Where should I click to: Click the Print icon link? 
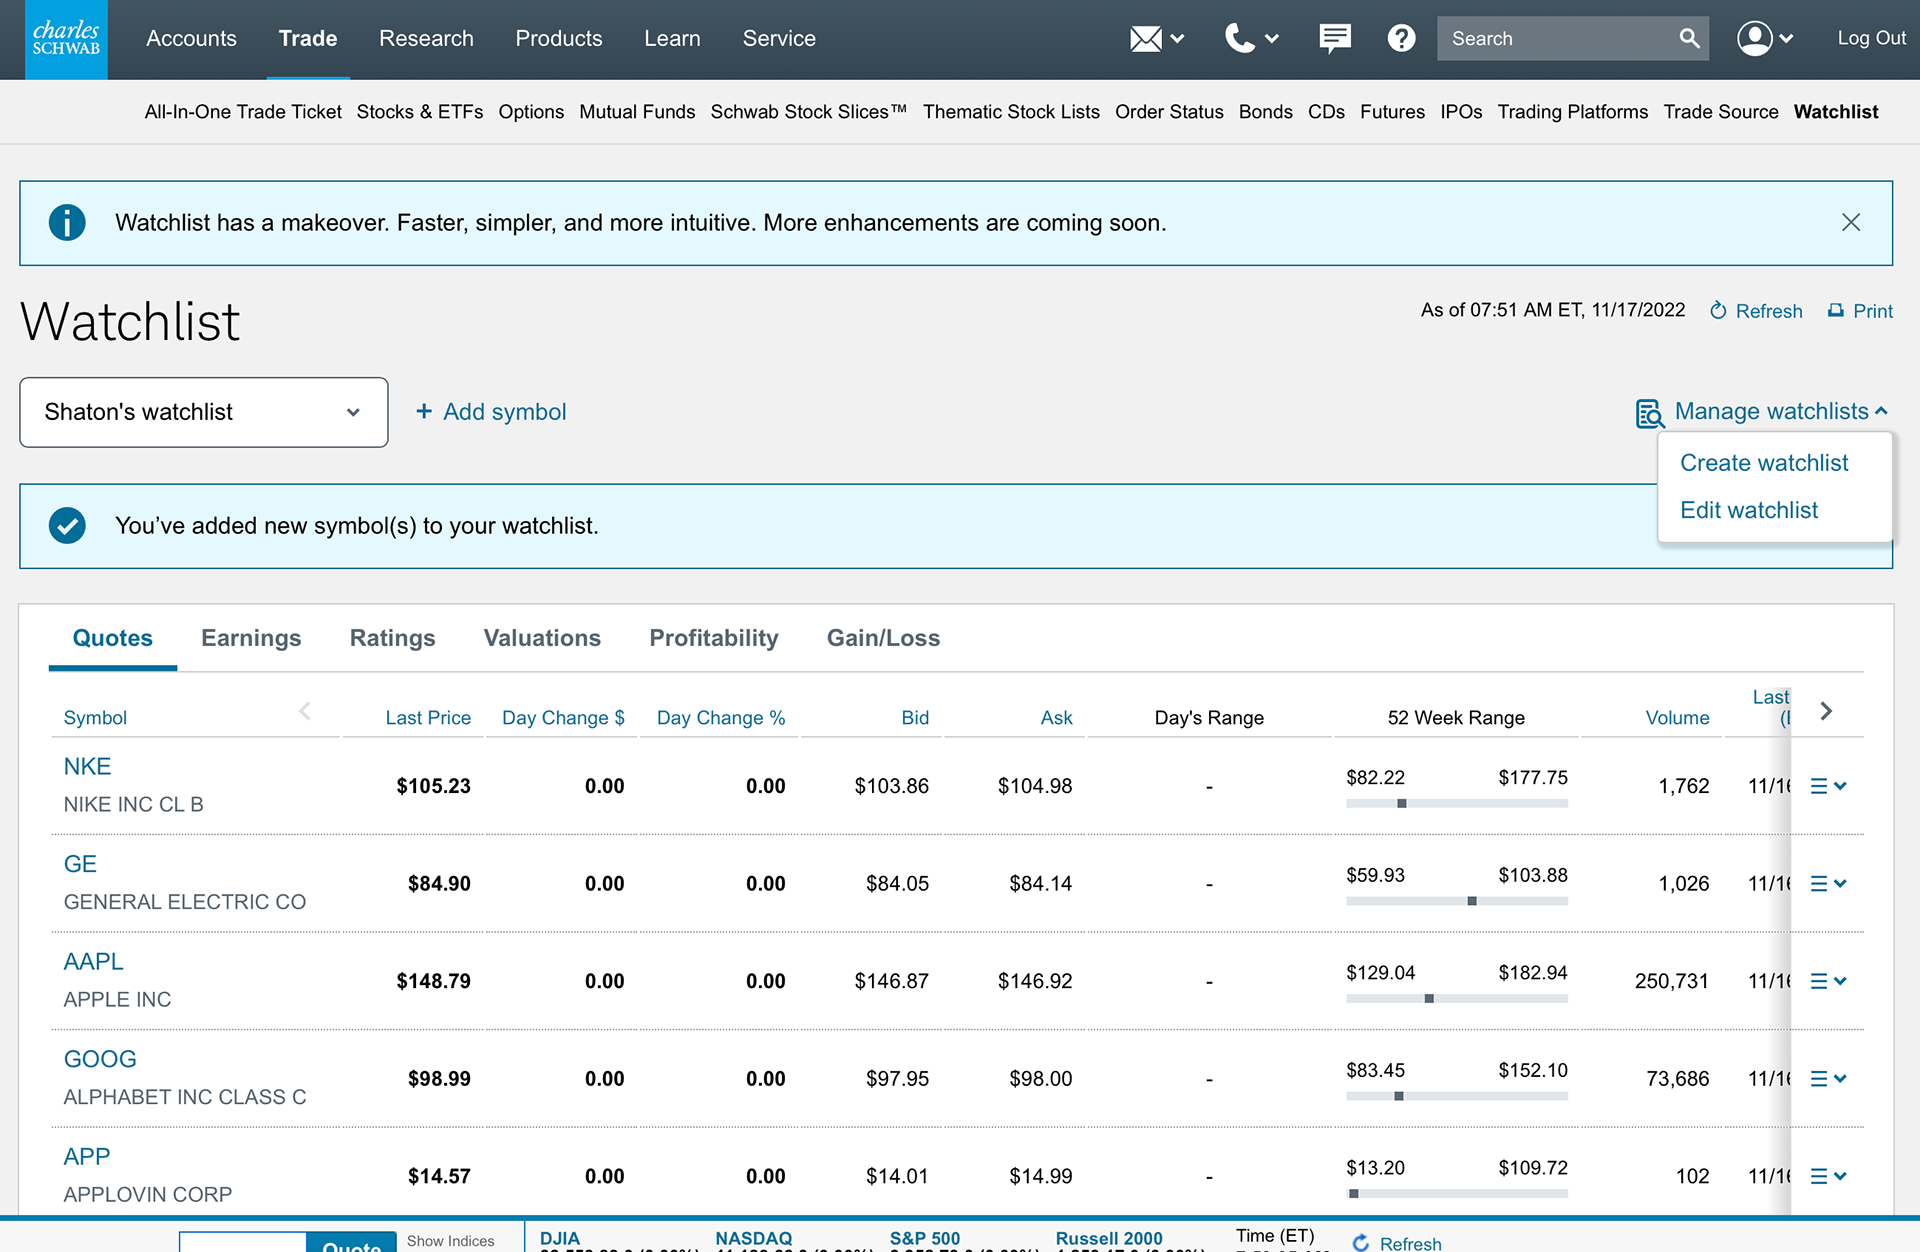point(1860,311)
